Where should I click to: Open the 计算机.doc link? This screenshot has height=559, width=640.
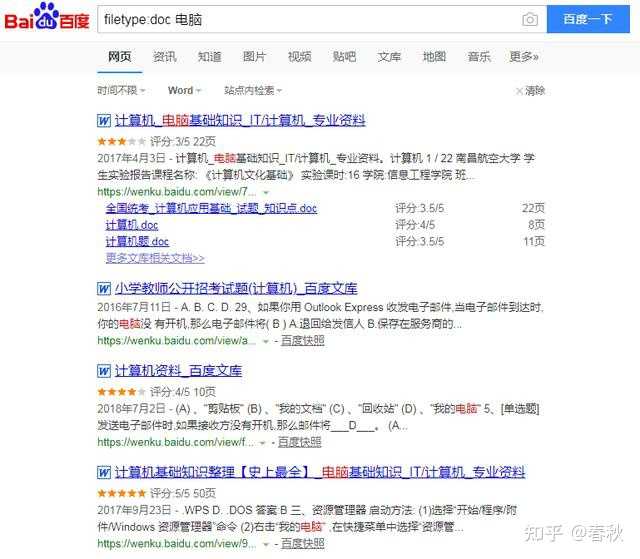pos(132,225)
